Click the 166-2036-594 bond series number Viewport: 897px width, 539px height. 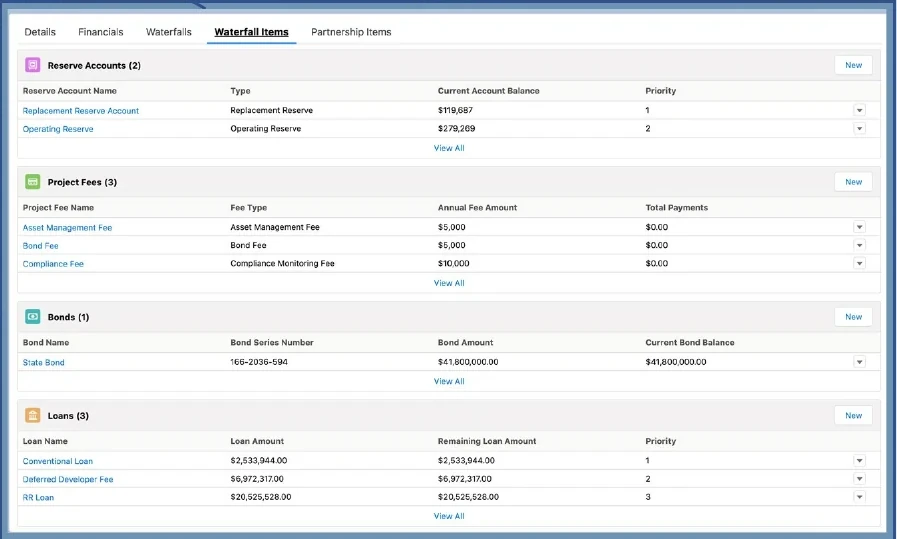click(259, 362)
